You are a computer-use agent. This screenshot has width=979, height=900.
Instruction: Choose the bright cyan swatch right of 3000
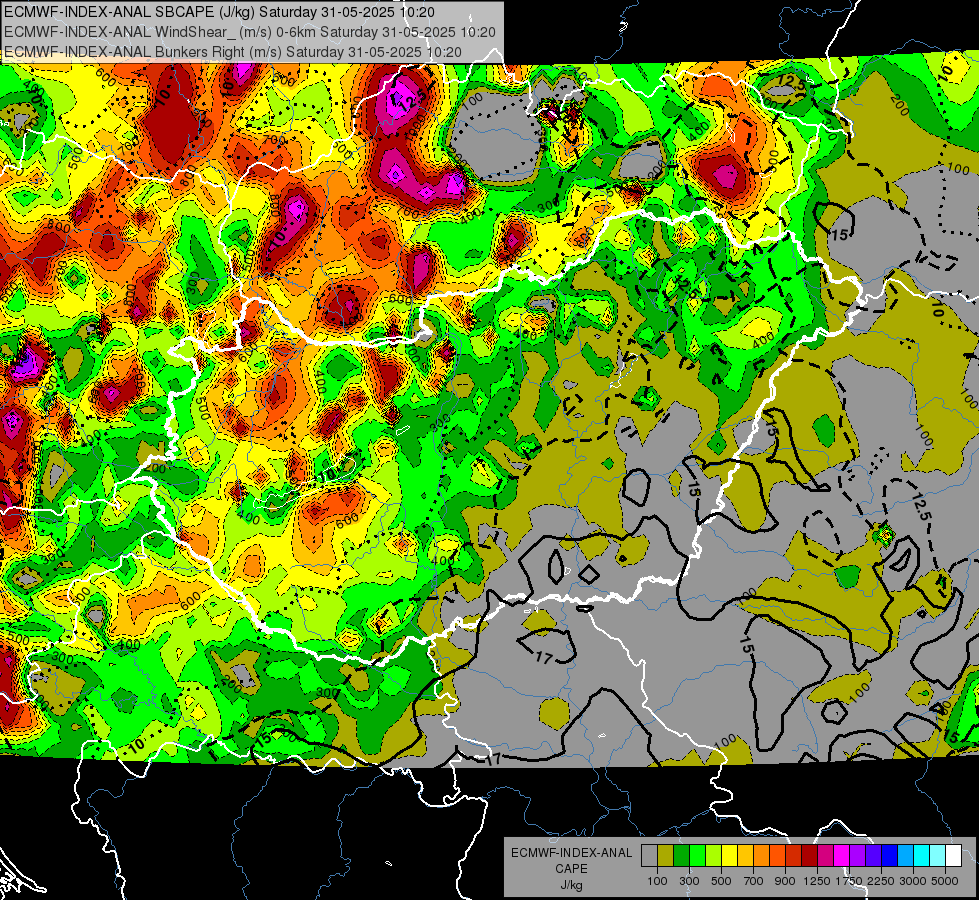[922, 856]
